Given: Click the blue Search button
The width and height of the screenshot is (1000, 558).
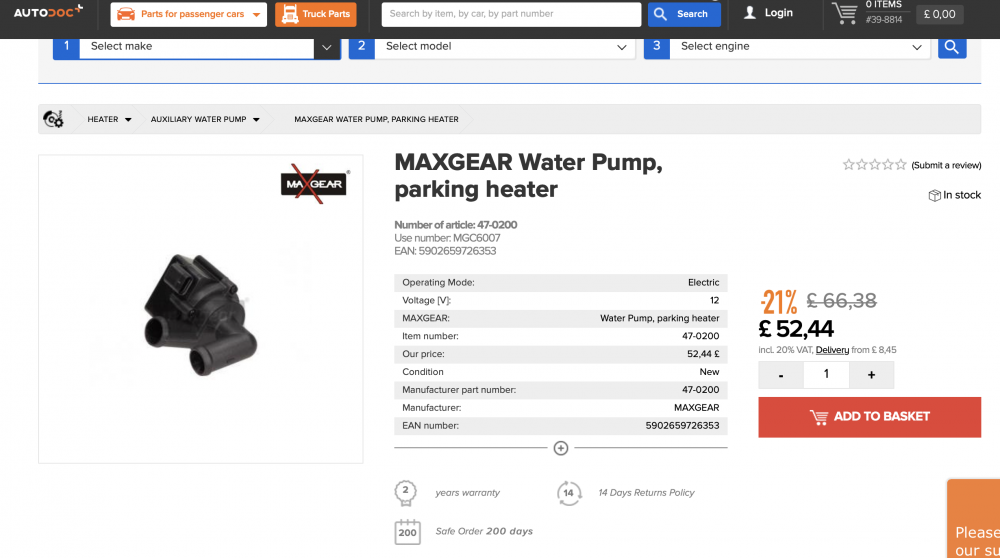Looking at the screenshot, I should click(x=684, y=14).
